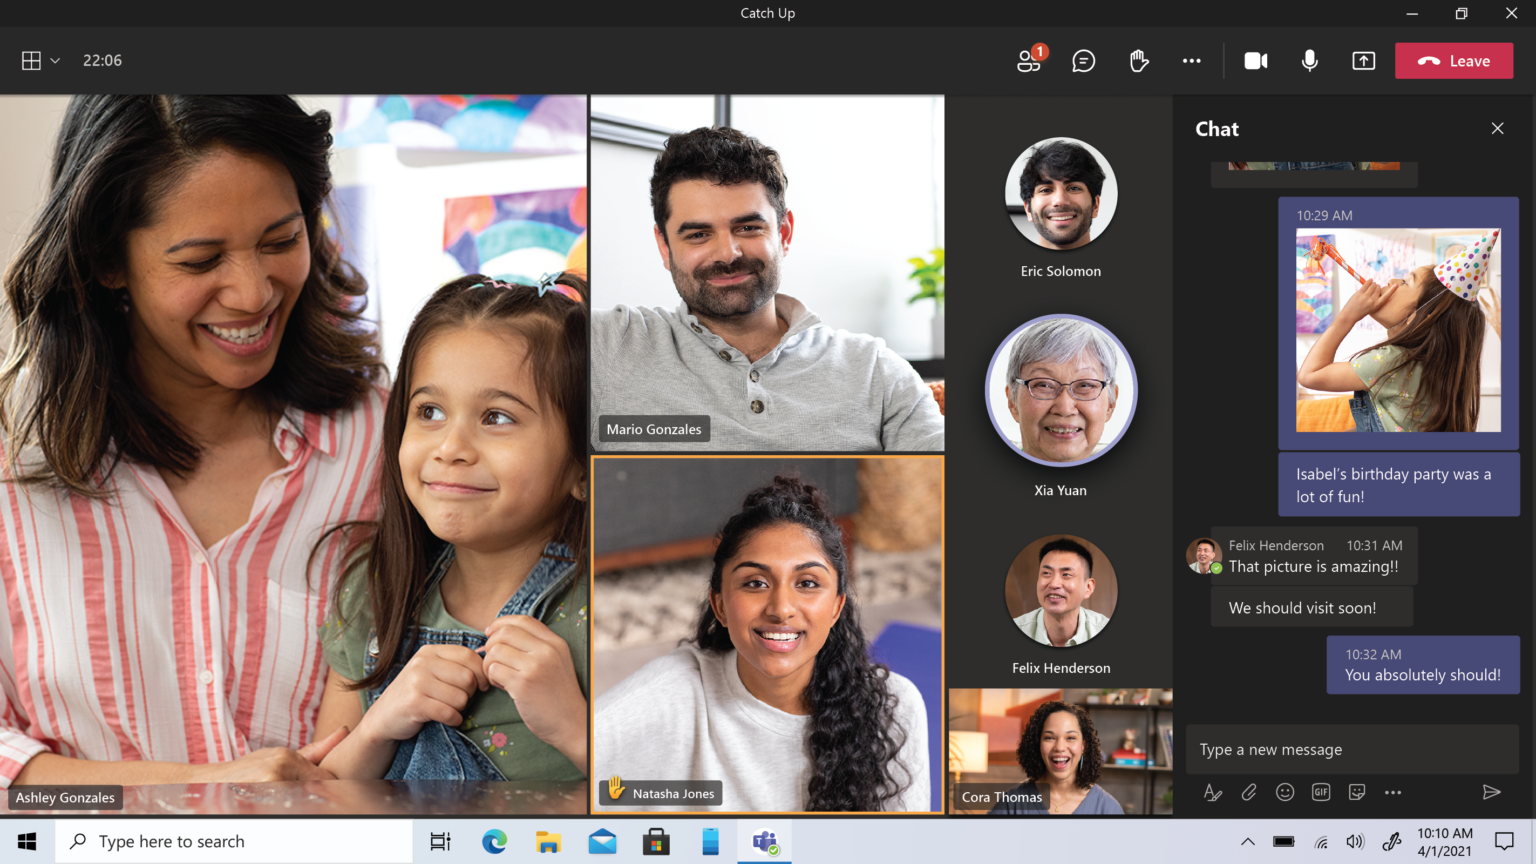Show hidden icons in the system tray
Viewport: 1536px width, 864px height.
tap(1248, 841)
